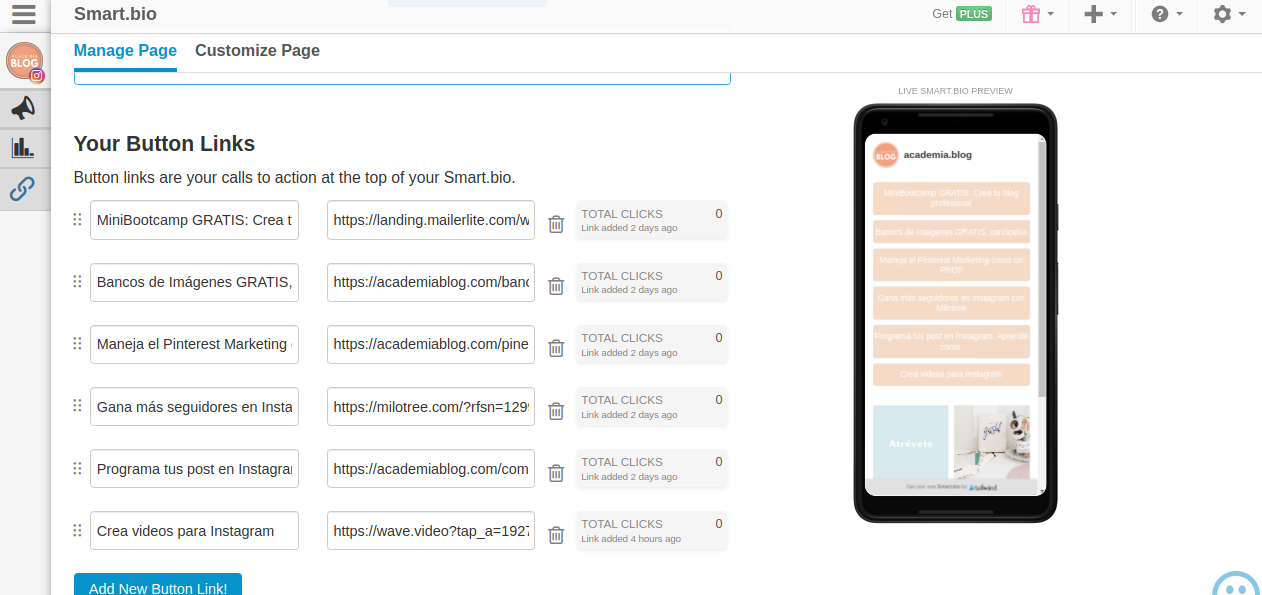Delete the Gana más seguidores link
Image resolution: width=1262 pixels, height=595 pixels.
pyautogui.click(x=556, y=410)
